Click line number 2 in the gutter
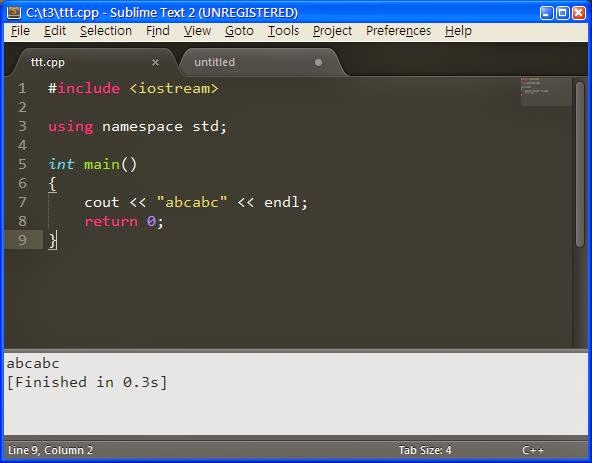Image resolution: width=592 pixels, height=463 pixels. click(x=22, y=107)
